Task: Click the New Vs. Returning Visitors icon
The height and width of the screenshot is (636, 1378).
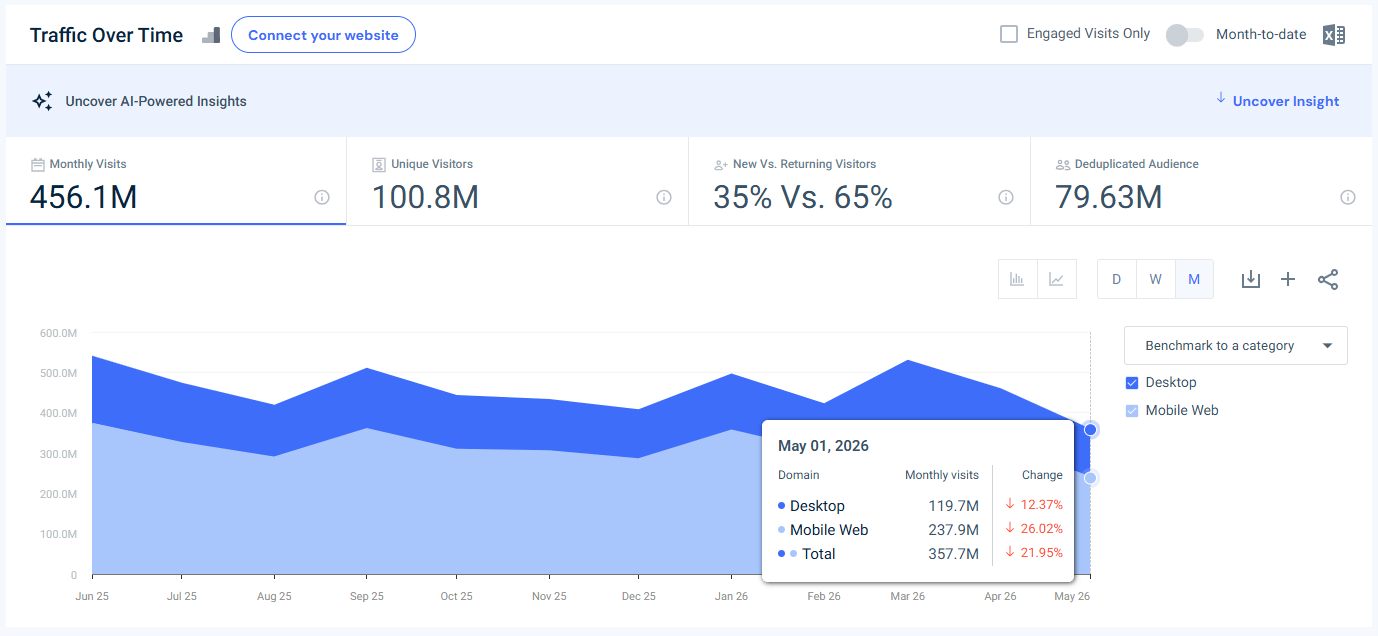Action: click(x=721, y=164)
